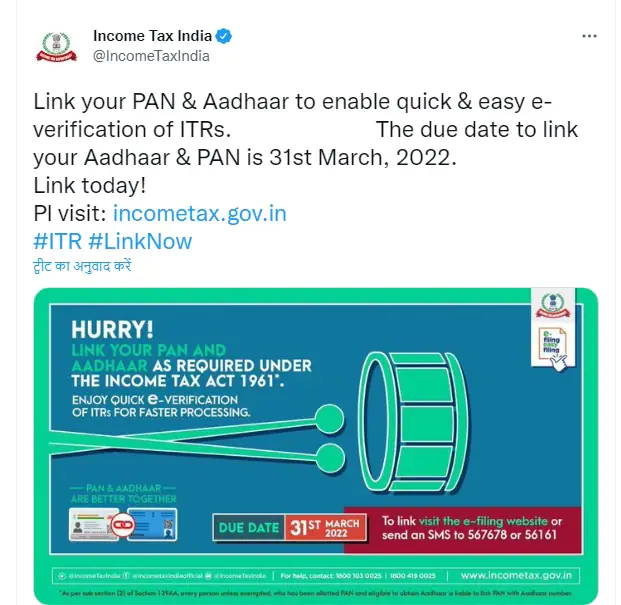Image resolution: width=621 pixels, height=605 pixels.
Task: Open the #ITR hashtag
Action: coord(58,241)
